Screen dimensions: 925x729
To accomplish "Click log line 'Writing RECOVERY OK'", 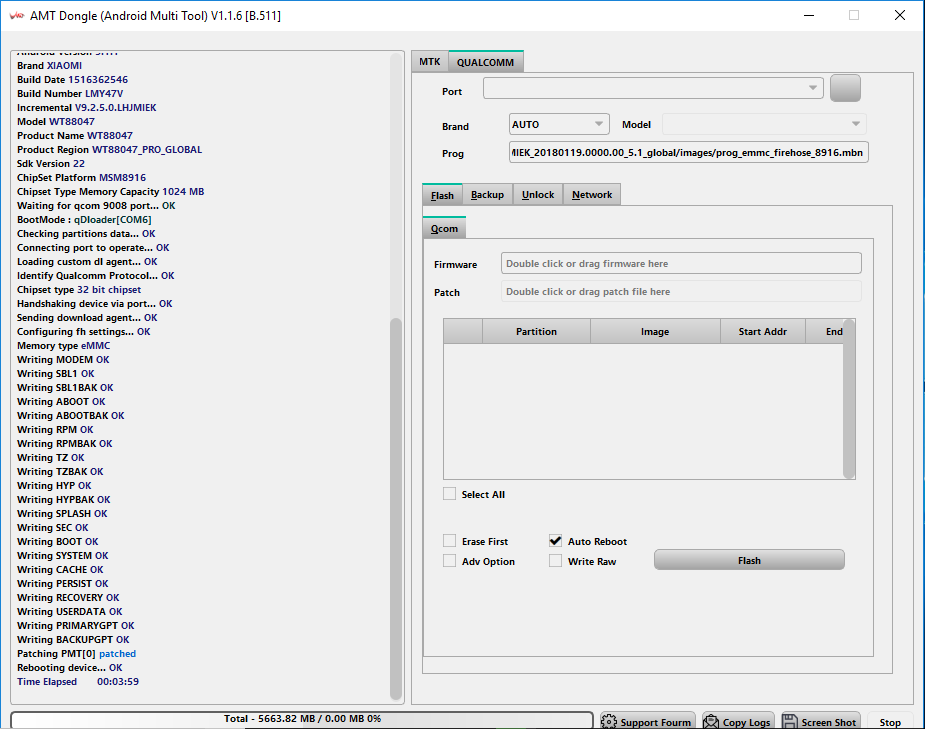I will [68, 597].
